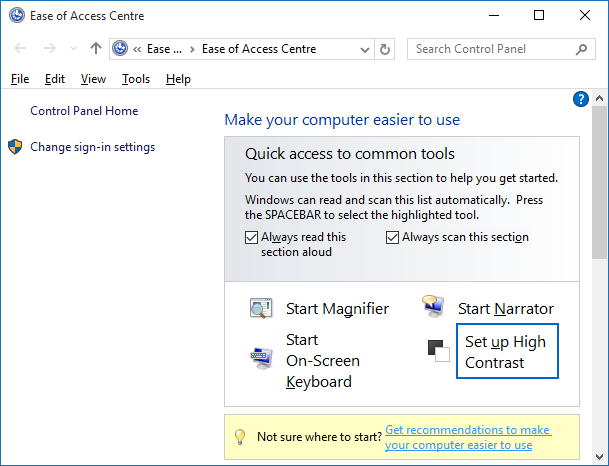Go to Control Panel Home

click(84, 111)
